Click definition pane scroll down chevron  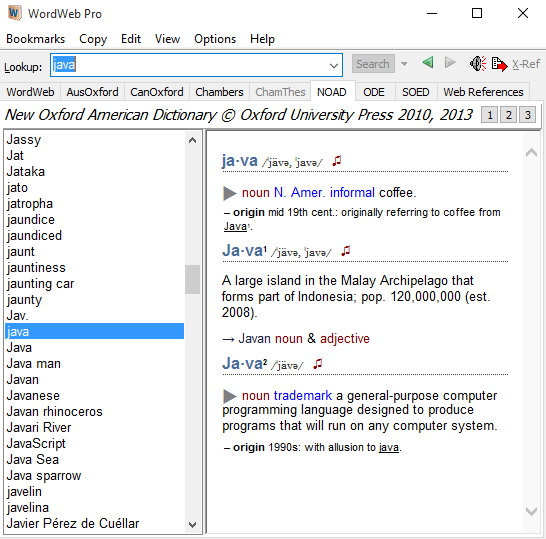coord(531,511)
